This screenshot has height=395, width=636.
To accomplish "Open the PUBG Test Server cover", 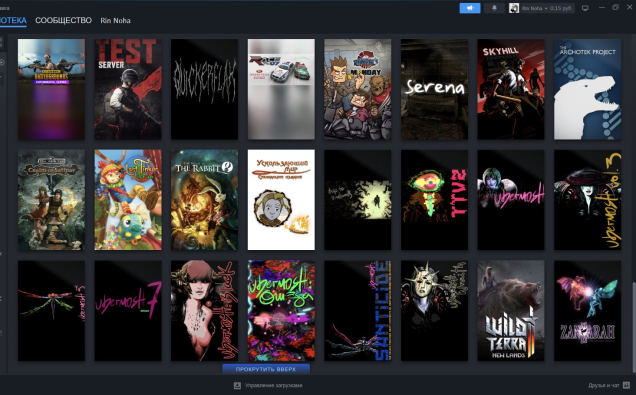I will point(128,89).
